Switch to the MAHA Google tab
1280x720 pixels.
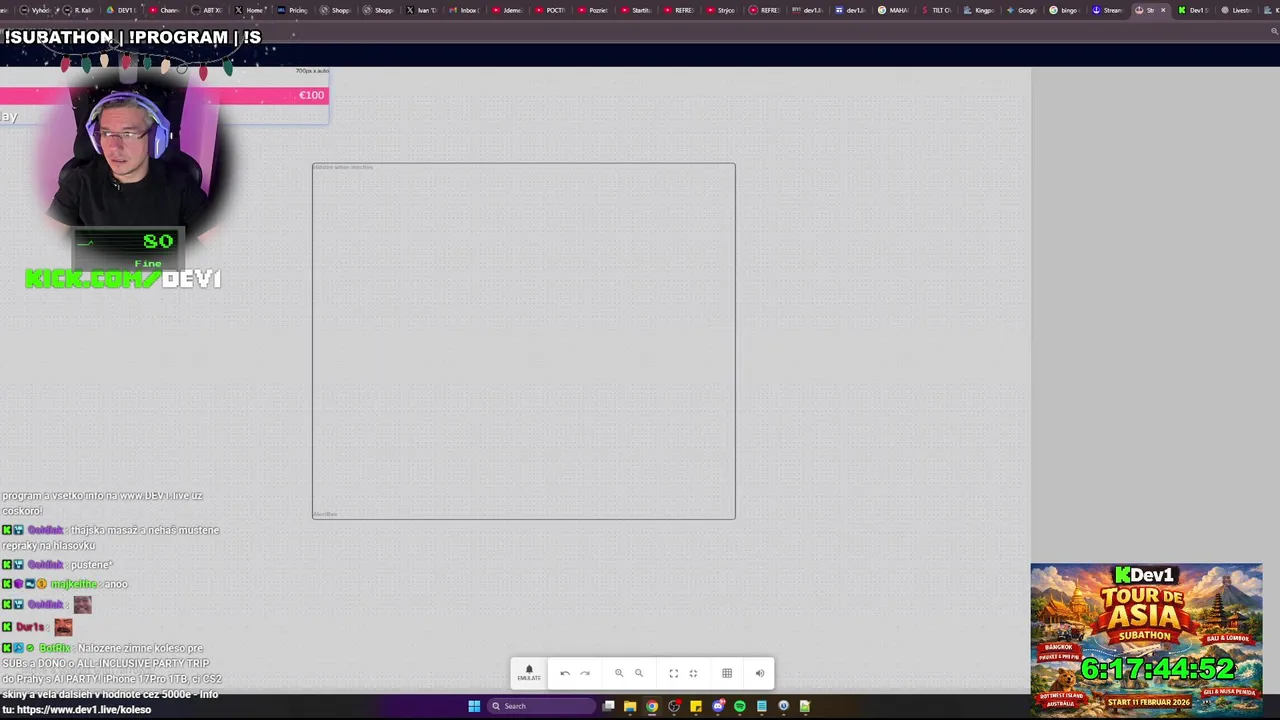coord(894,10)
